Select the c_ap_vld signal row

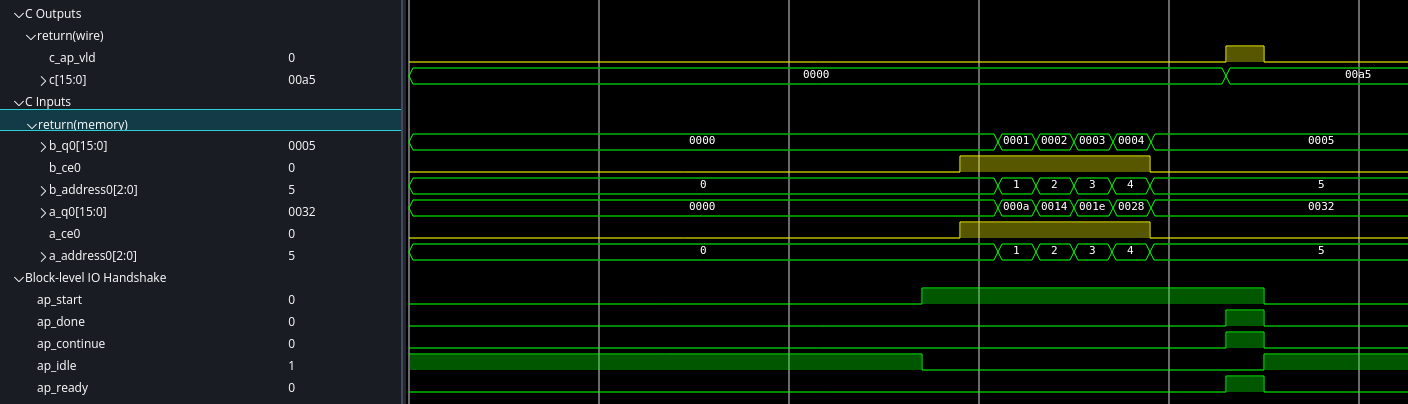[x=200, y=58]
